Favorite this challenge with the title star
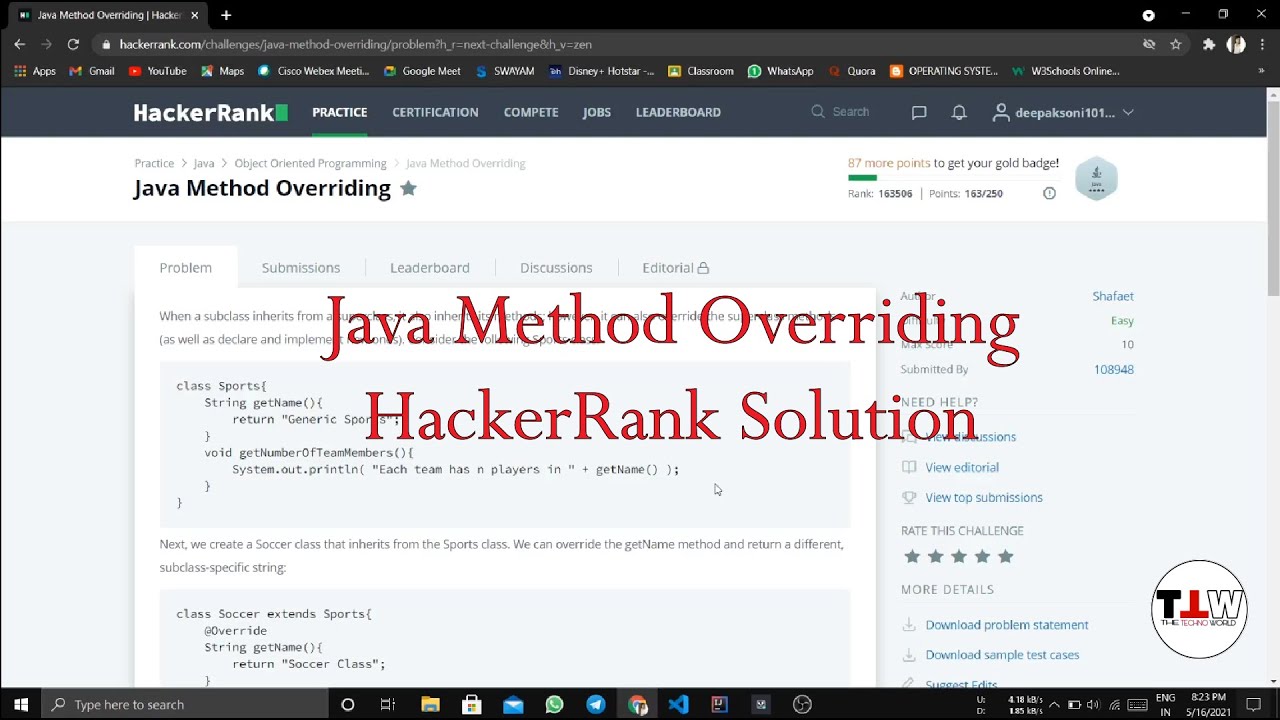The image size is (1280, 720). pyautogui.click(x=408, y=188)
